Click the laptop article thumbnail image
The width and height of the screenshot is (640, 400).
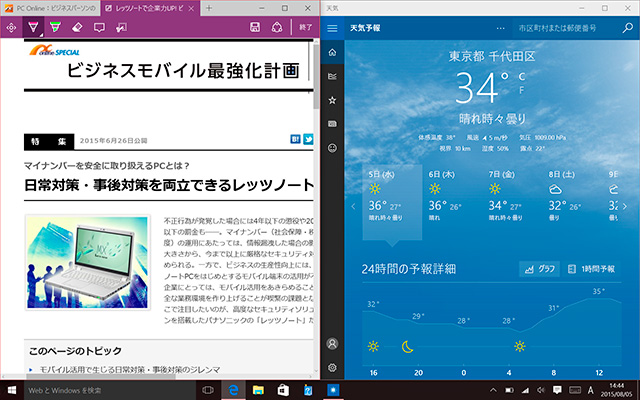87,262
